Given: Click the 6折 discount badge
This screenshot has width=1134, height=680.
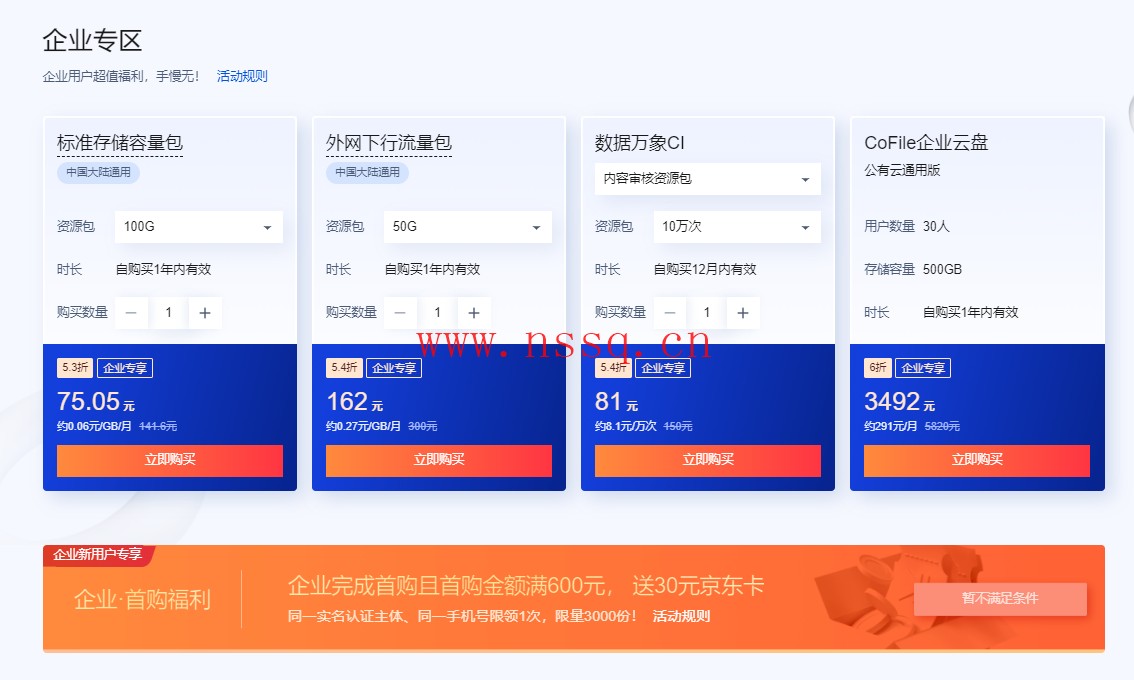Looking at the screenshot, I should 878,367.
